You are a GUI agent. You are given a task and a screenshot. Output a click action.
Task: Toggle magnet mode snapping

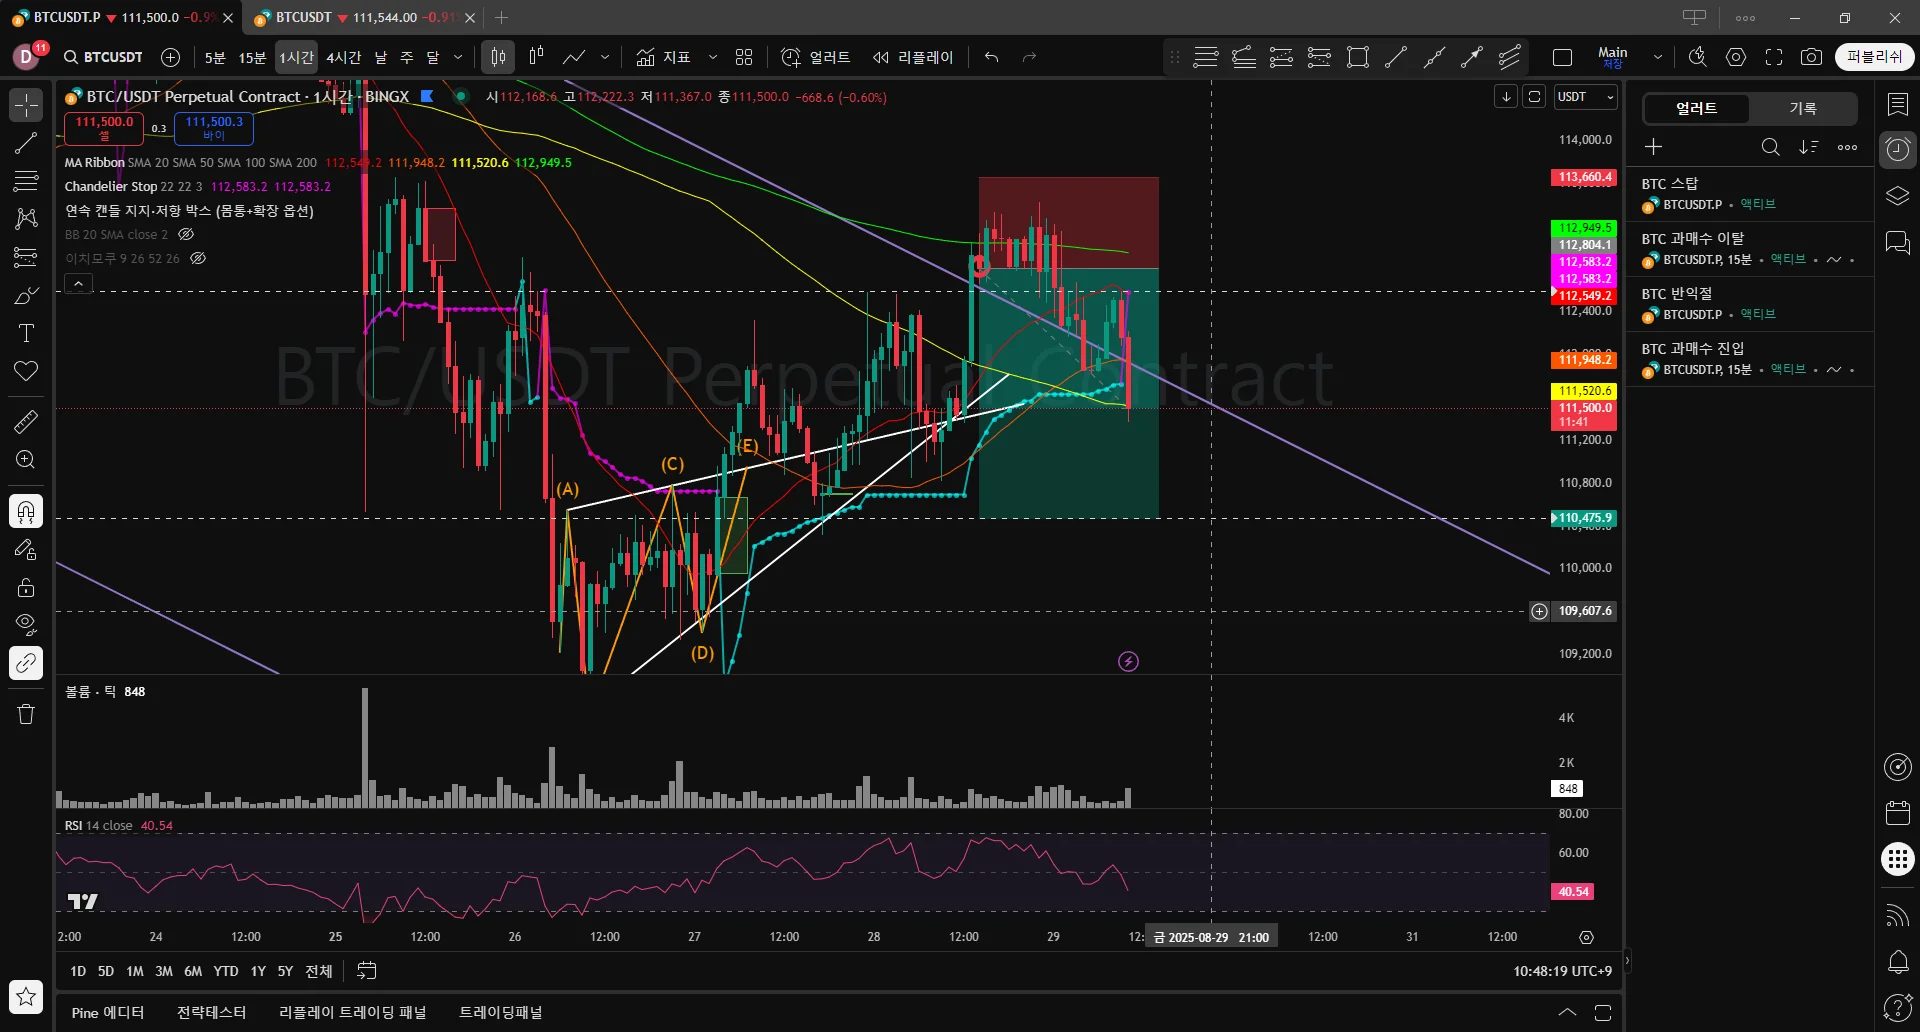coord(26,511)
